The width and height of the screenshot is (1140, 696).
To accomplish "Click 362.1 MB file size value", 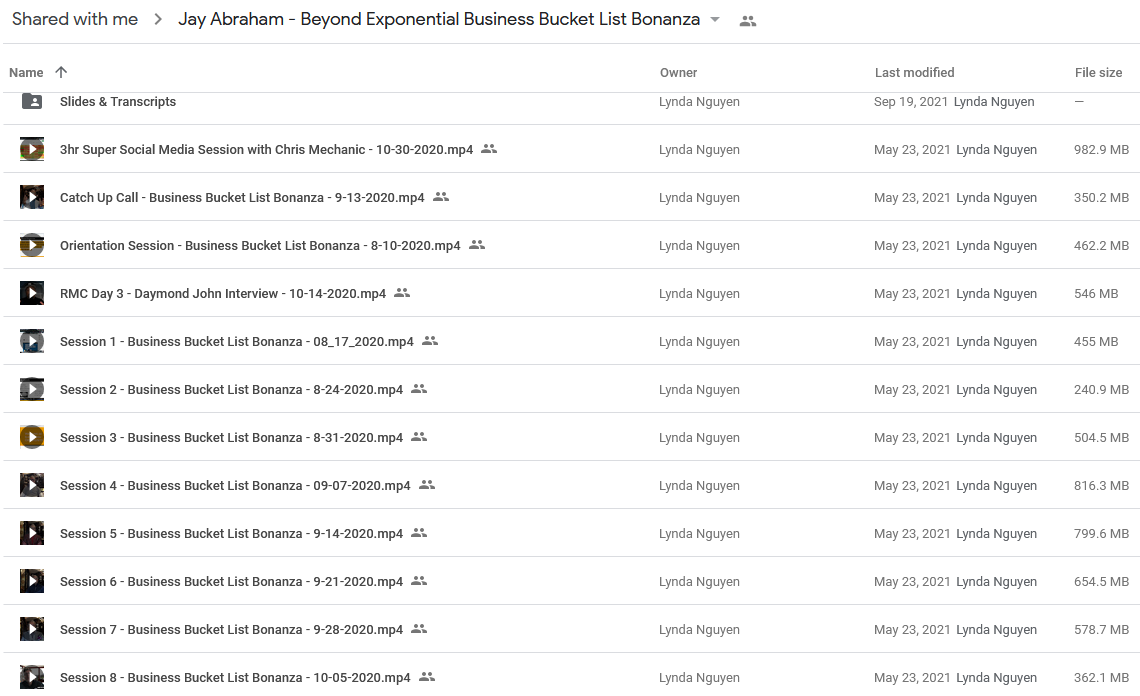I will [x=1101, y=678].
